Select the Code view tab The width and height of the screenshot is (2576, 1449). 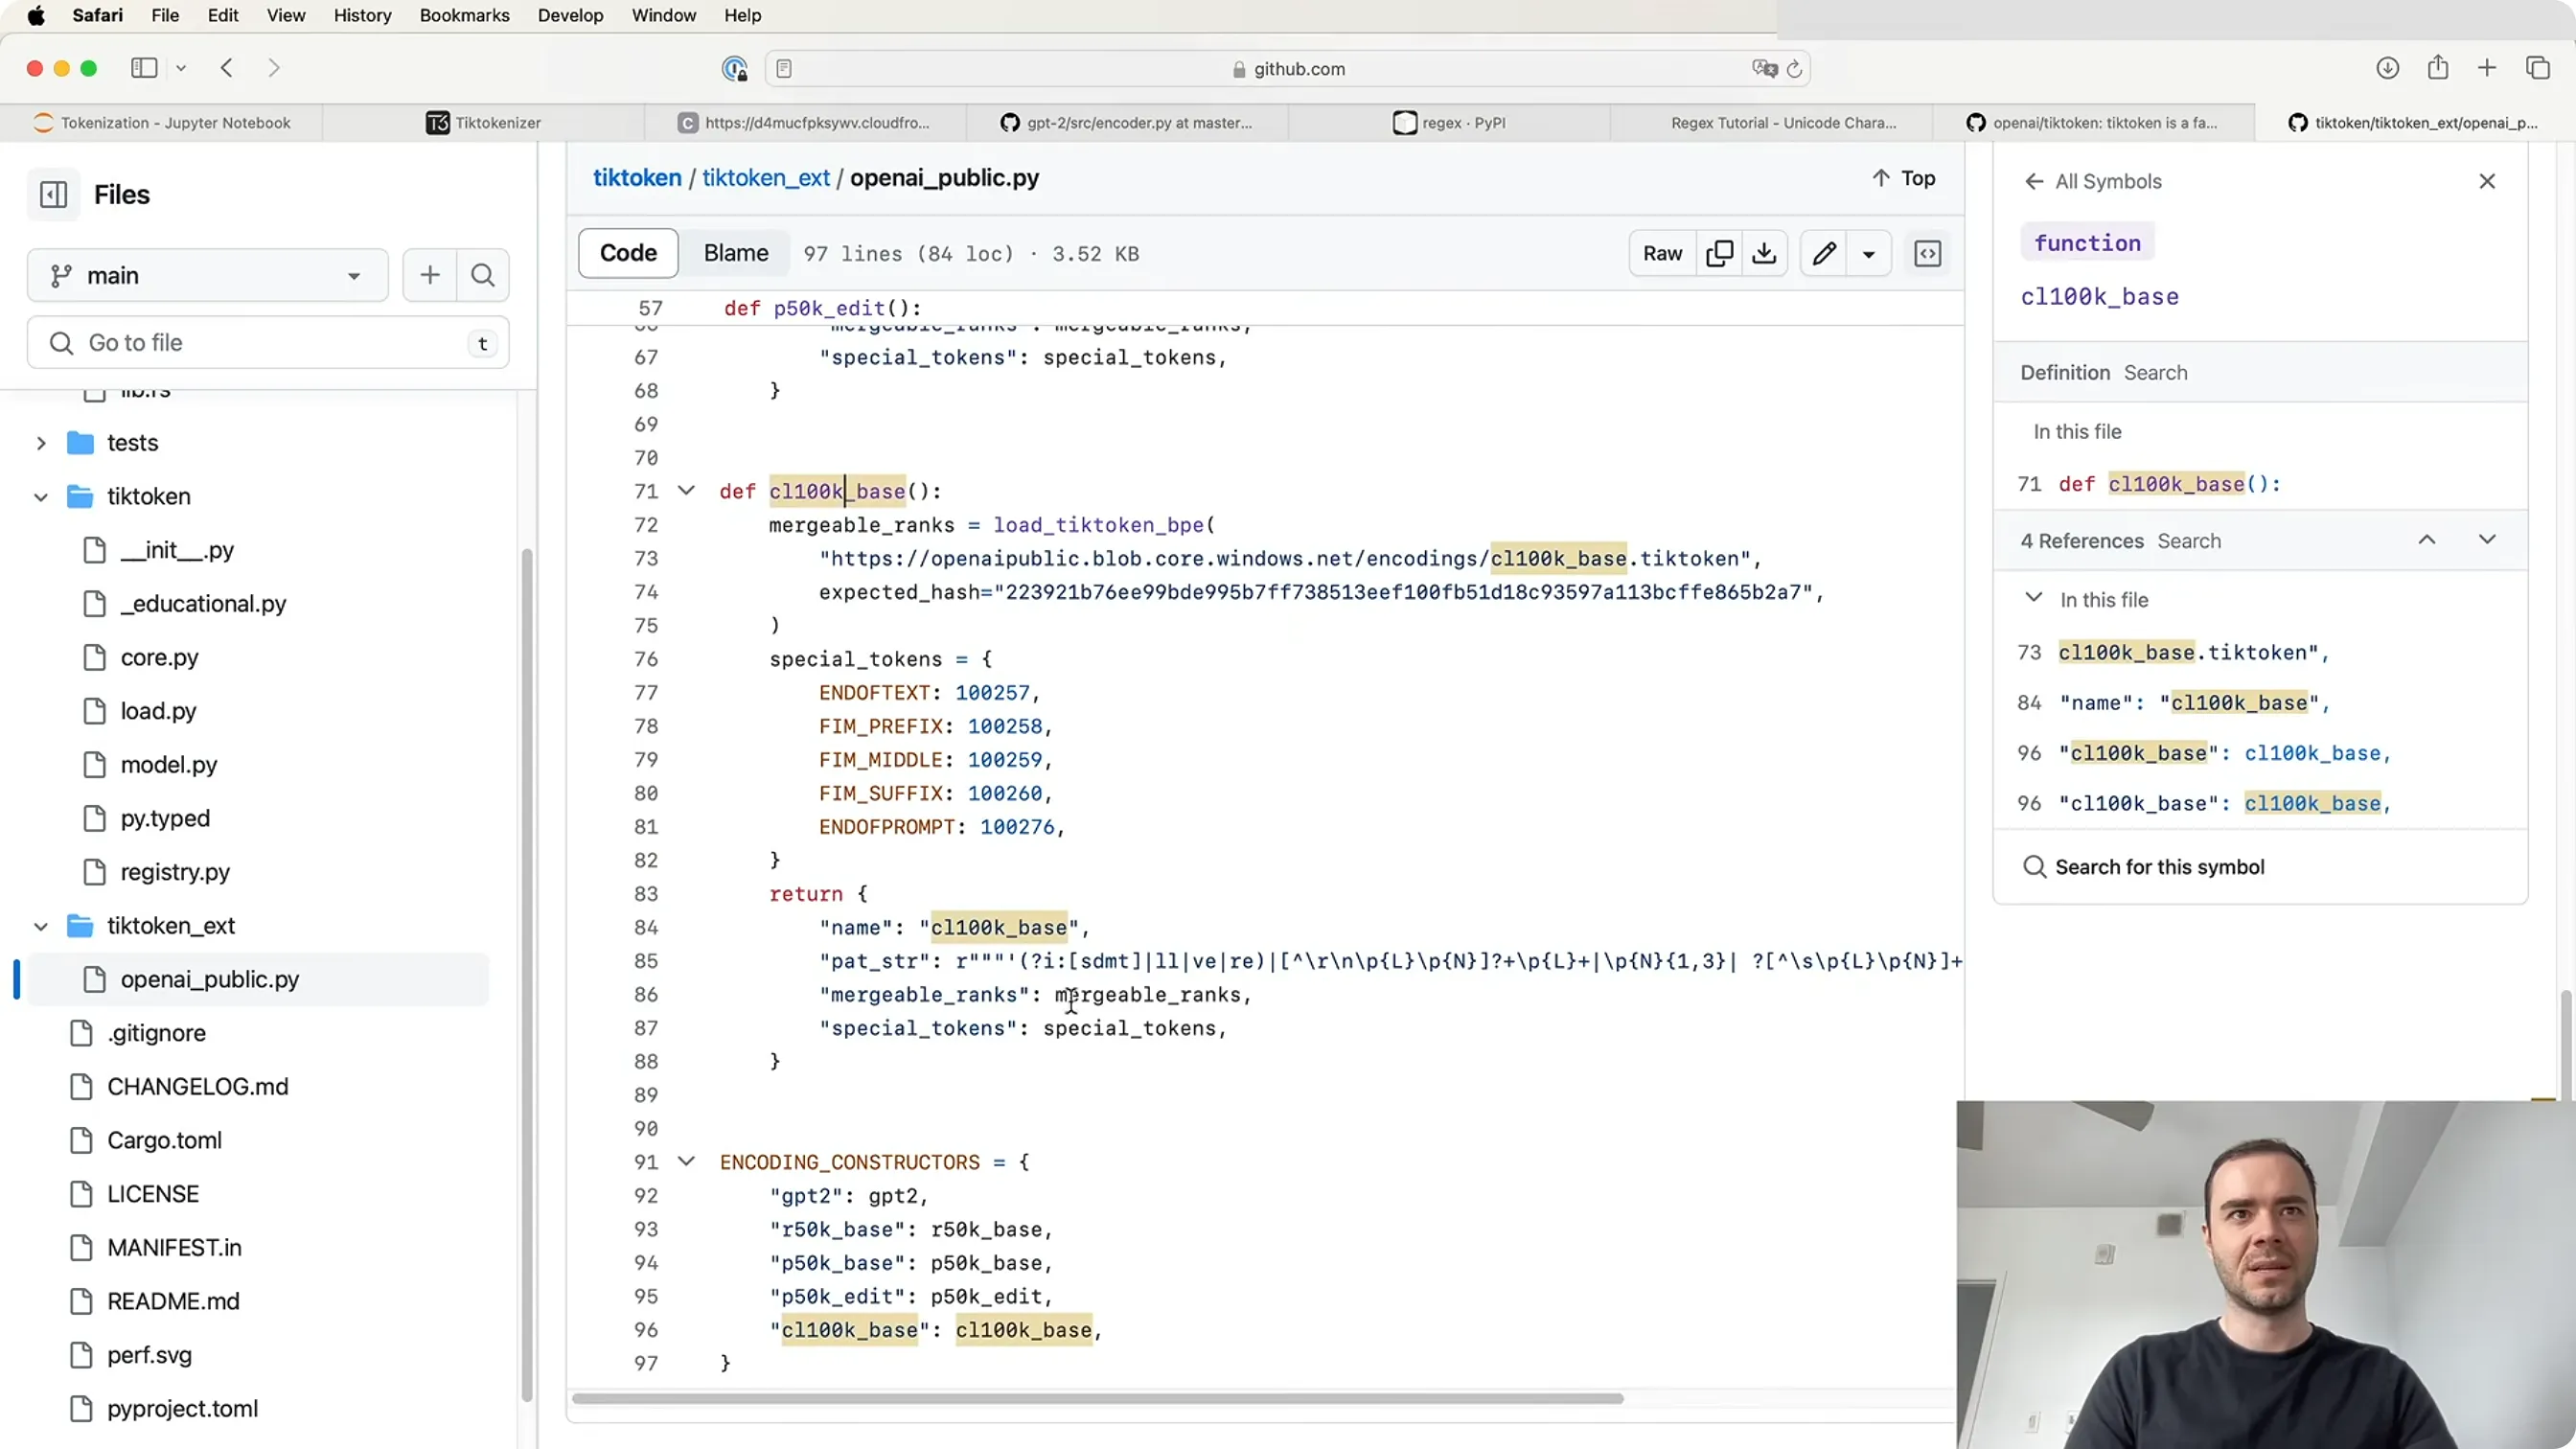[x=628, y=253]
